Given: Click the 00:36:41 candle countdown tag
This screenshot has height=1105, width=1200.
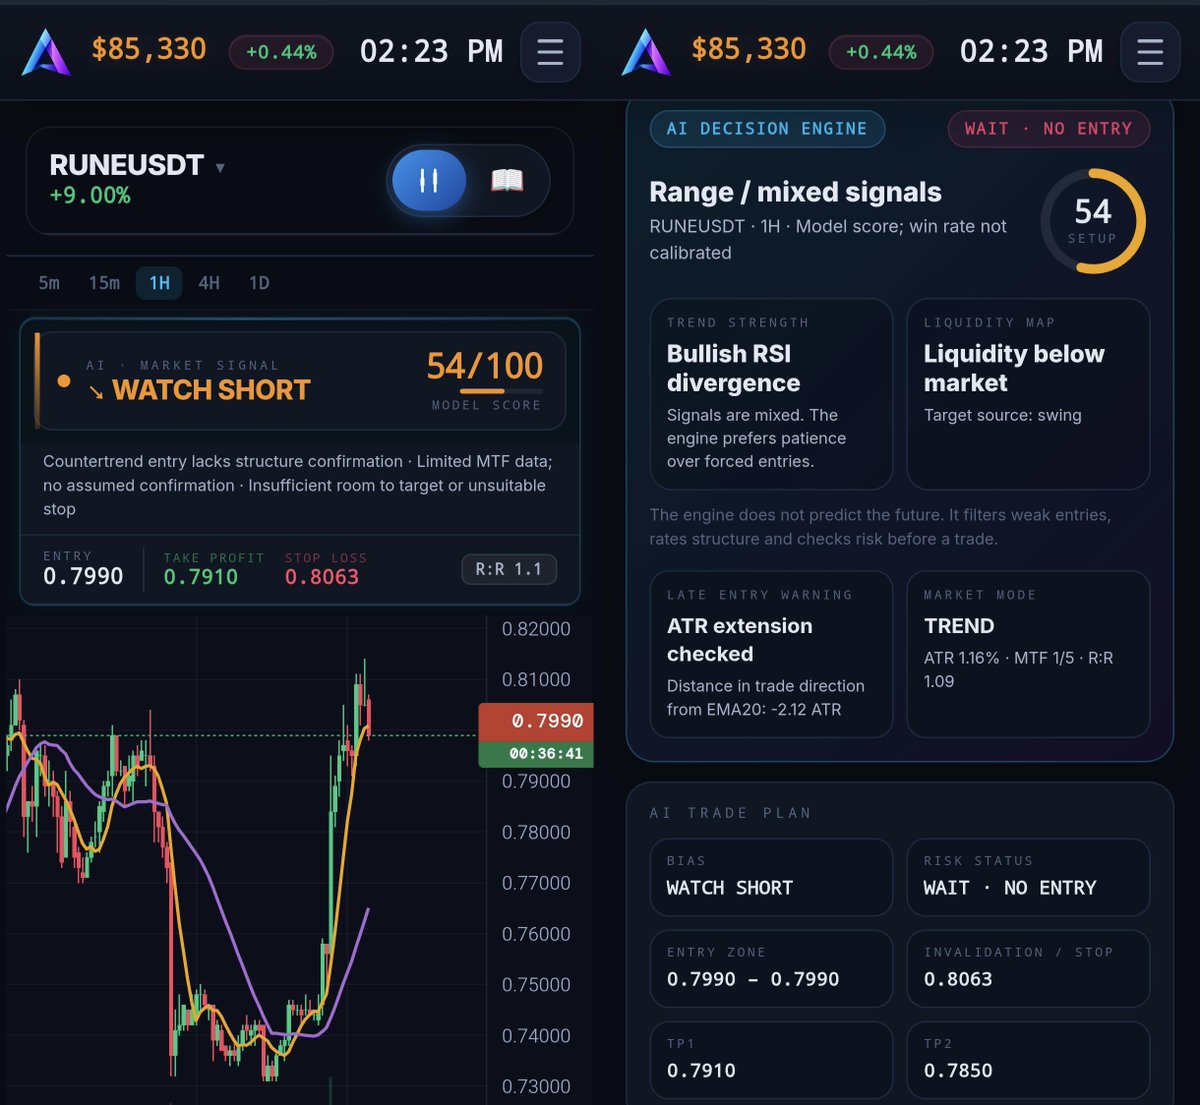Looking at the screenshot, I should point(536,754).
